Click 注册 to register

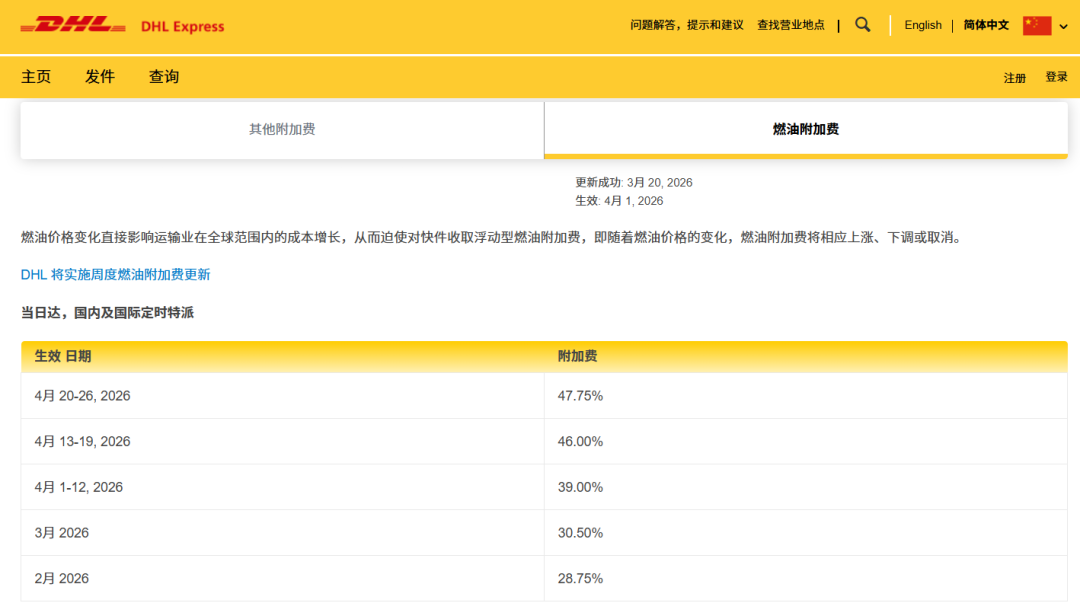1015,78
